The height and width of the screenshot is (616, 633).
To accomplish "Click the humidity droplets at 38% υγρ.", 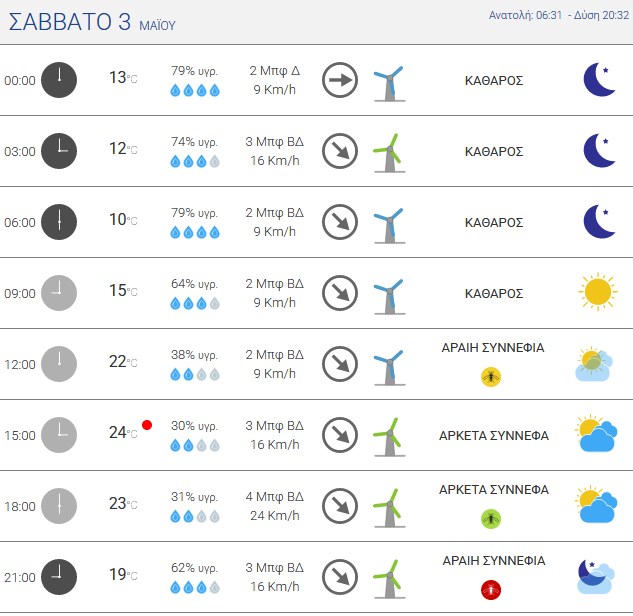I will point(195,375).
